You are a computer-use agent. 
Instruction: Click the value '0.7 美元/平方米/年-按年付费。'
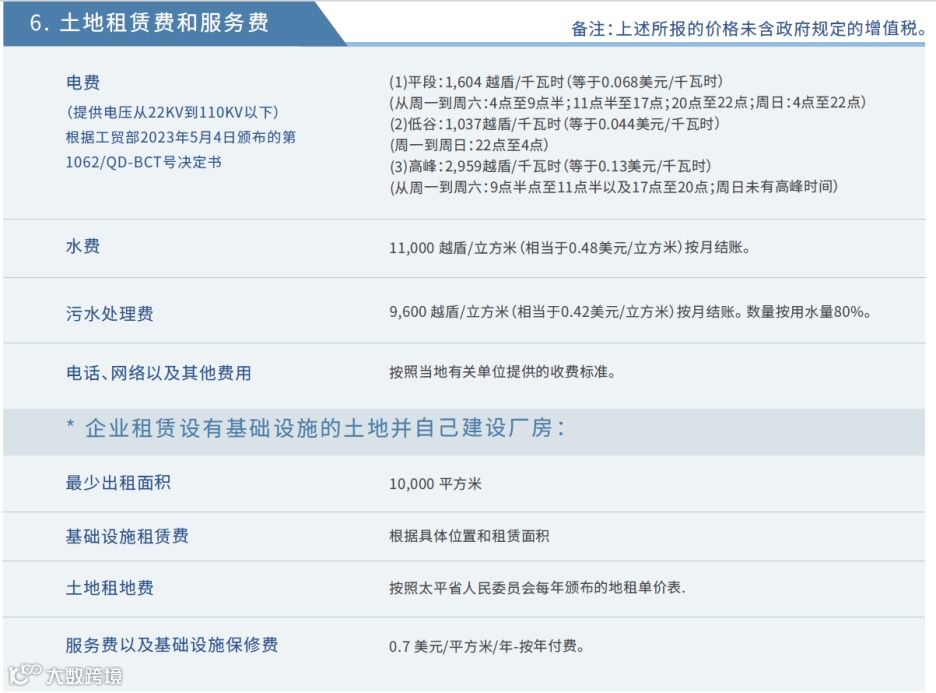(x=487, y=646)
